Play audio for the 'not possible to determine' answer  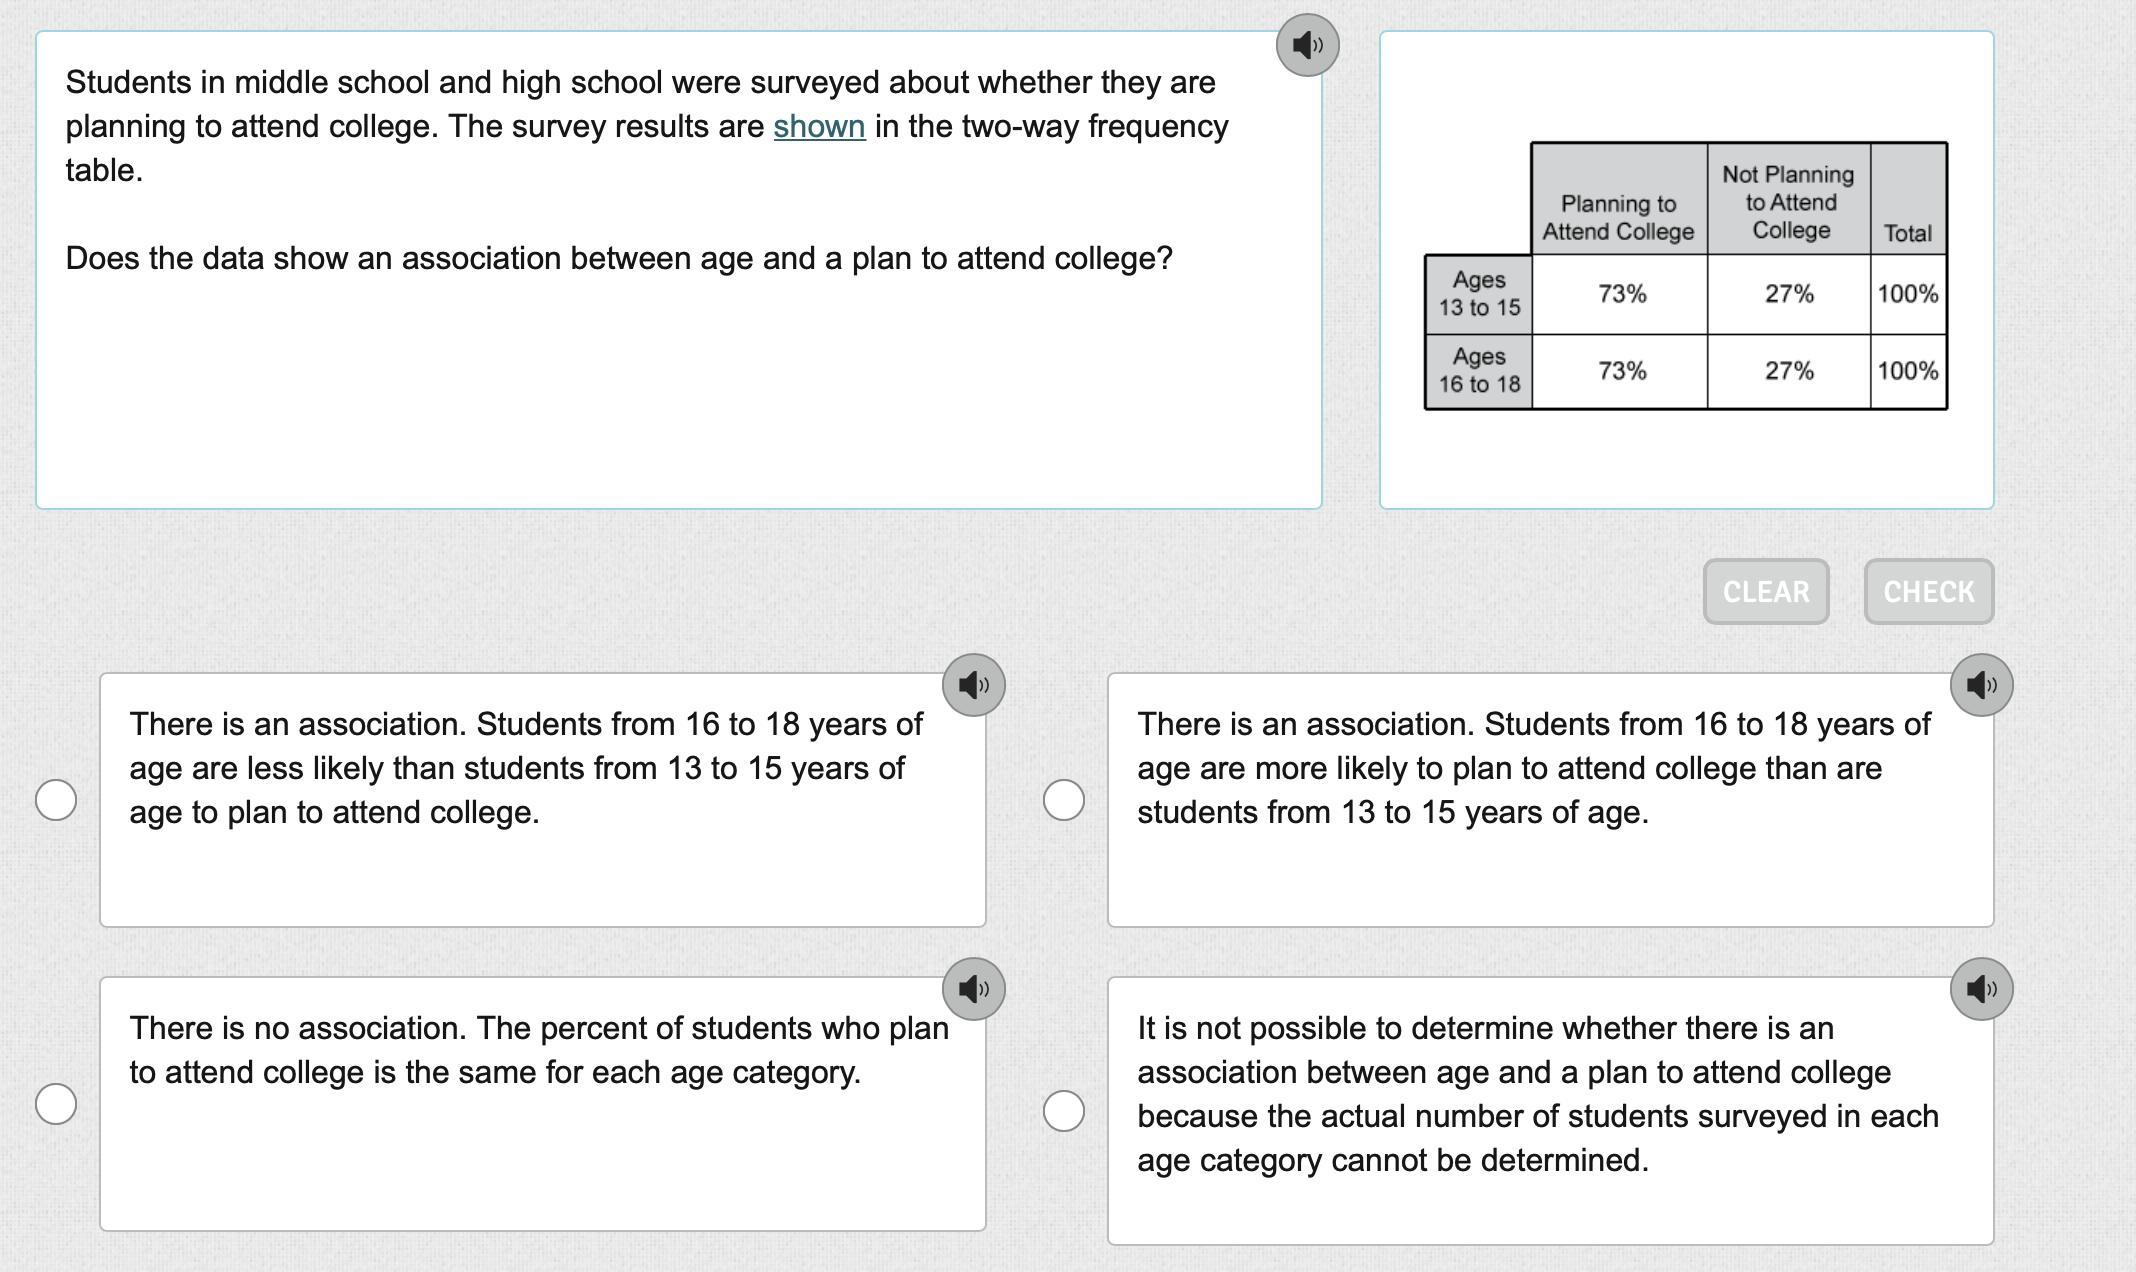click(x=1981, y=989)
